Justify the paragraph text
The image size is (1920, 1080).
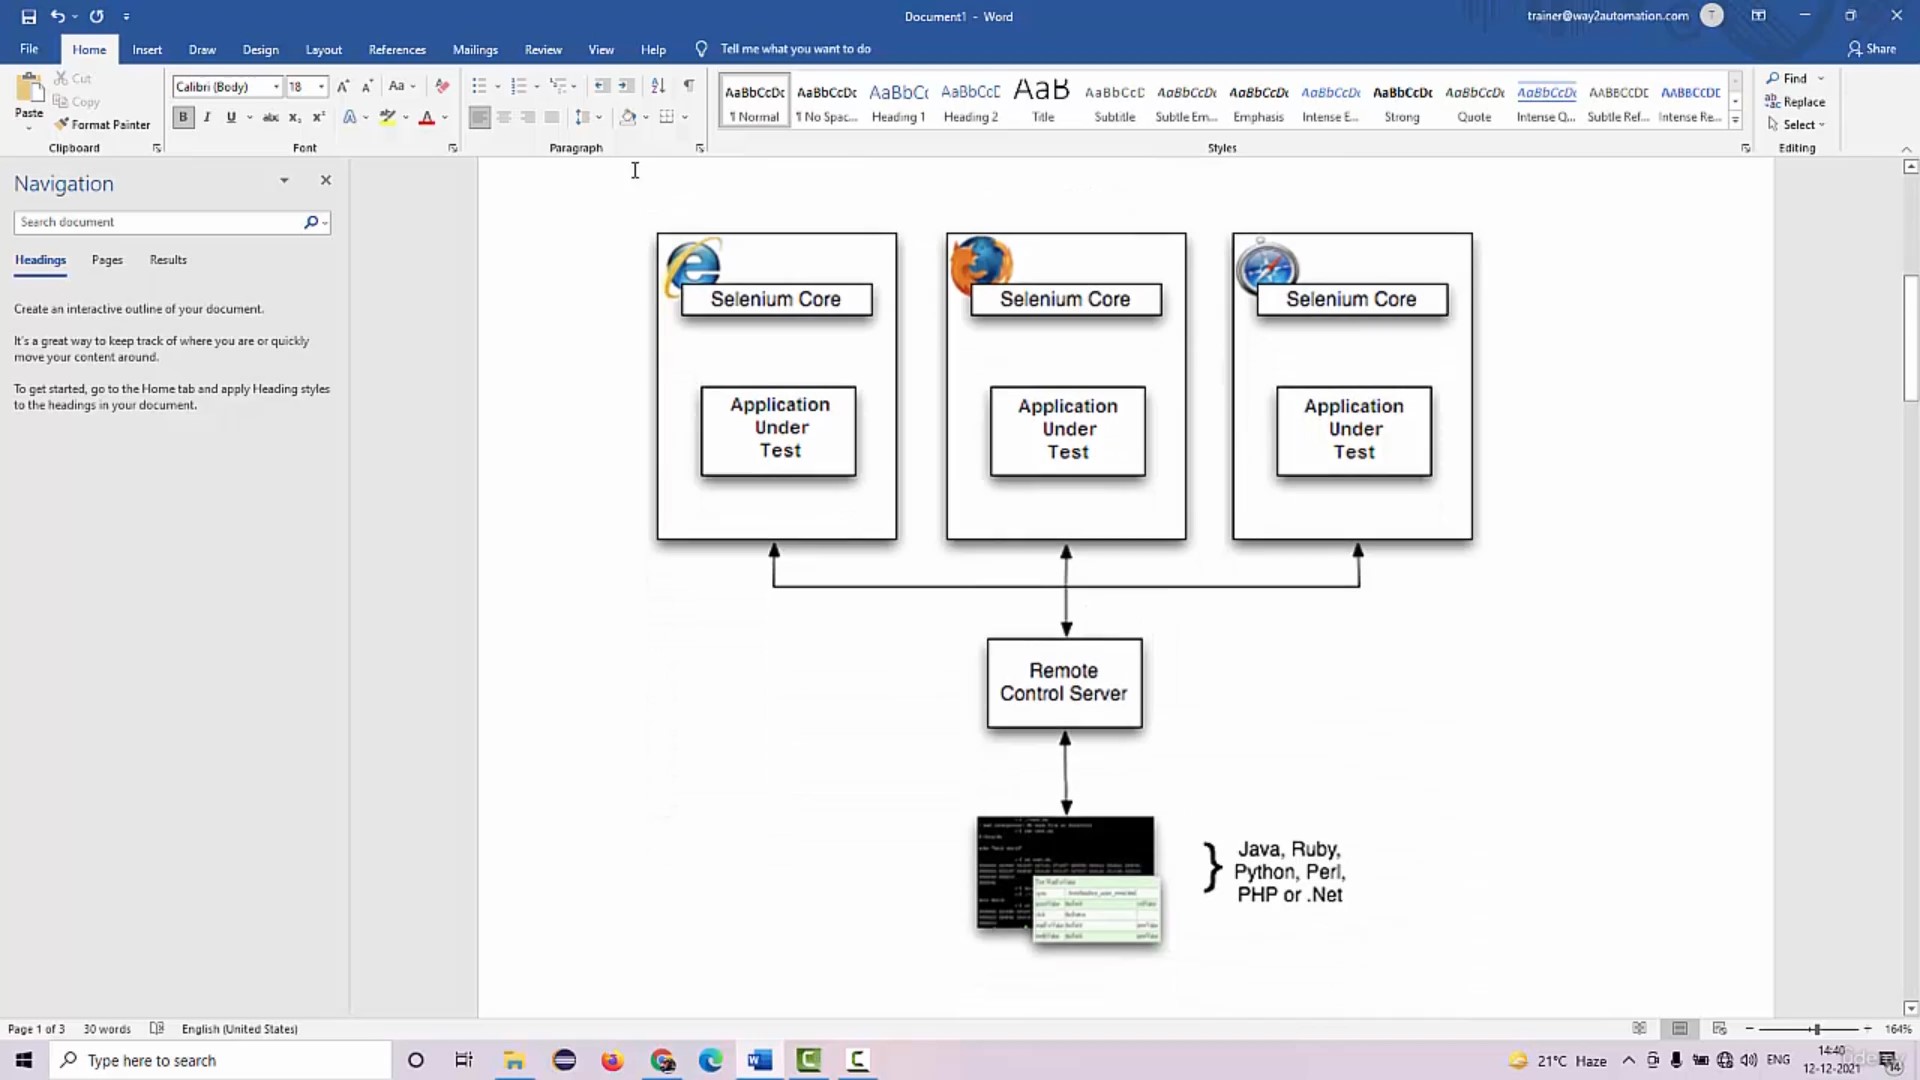click(x=552, y=117)
